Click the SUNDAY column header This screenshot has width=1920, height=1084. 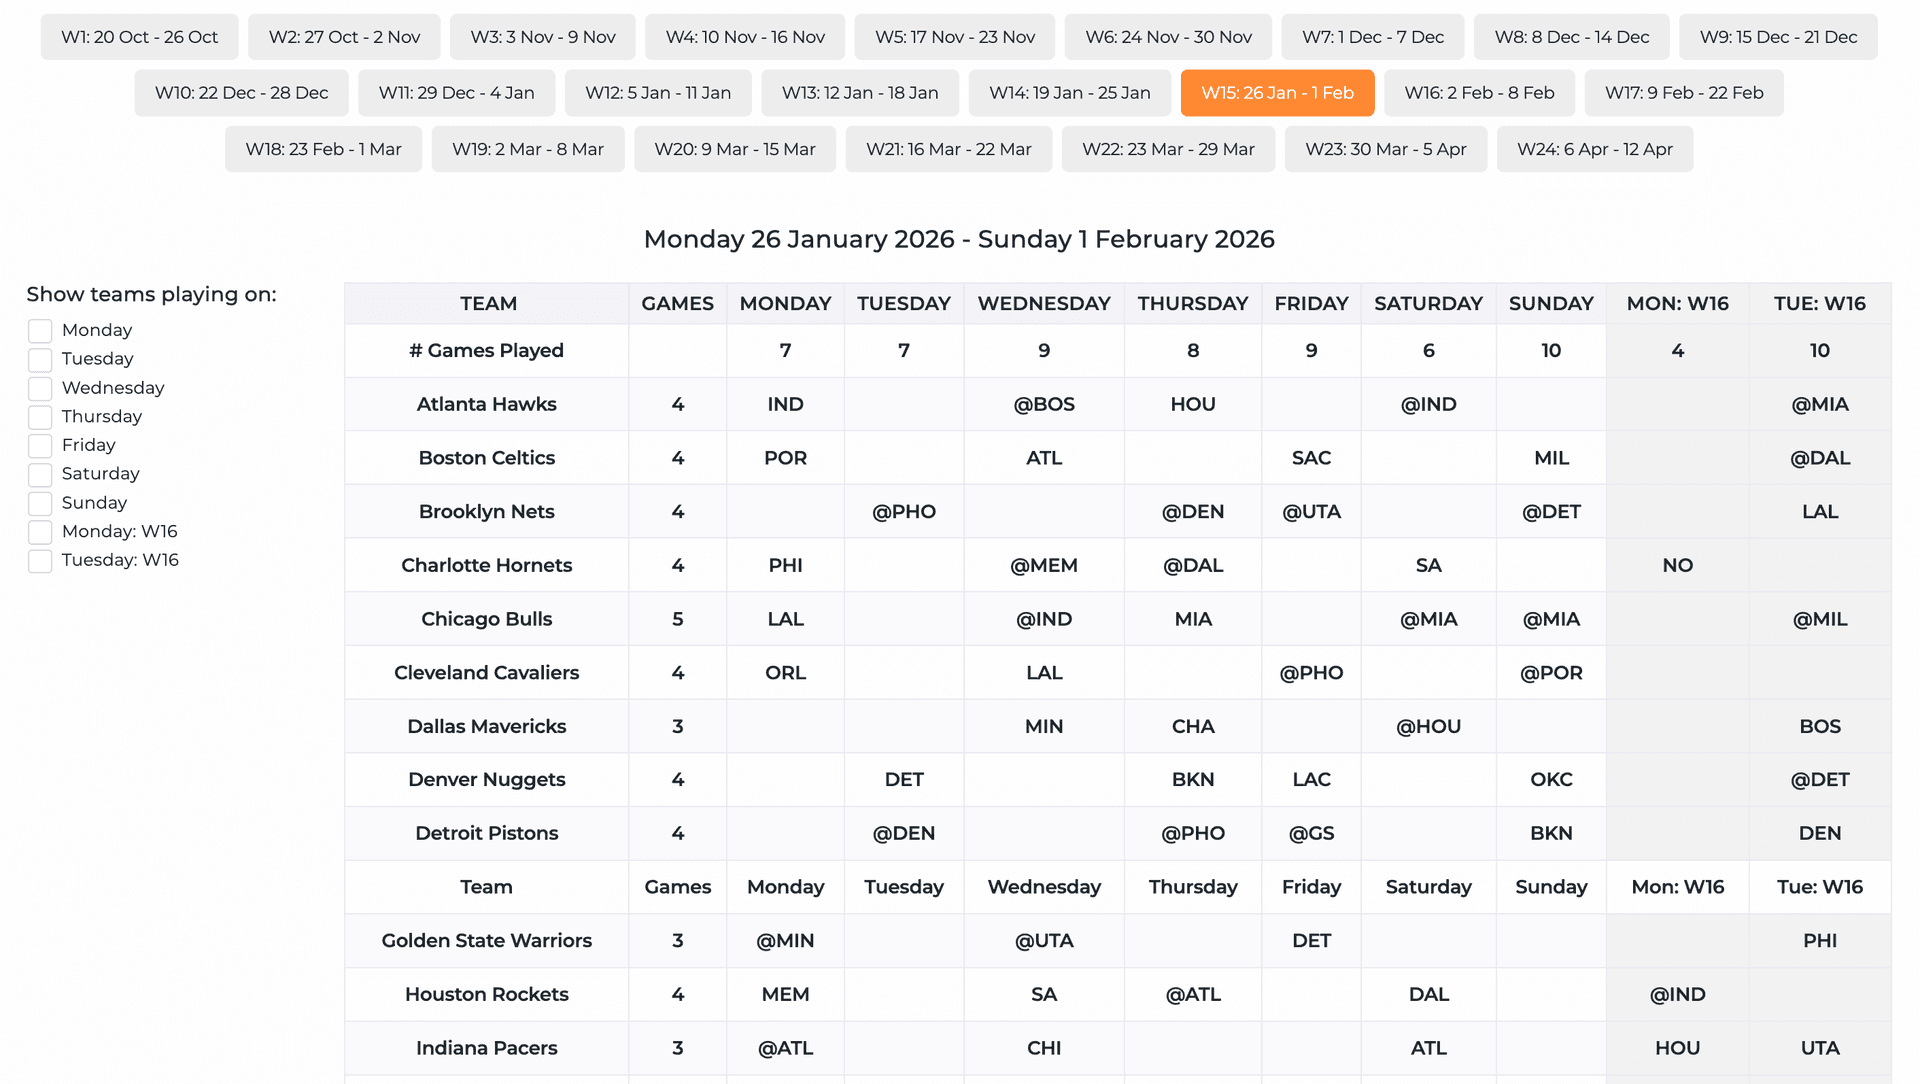(1550, 303)
